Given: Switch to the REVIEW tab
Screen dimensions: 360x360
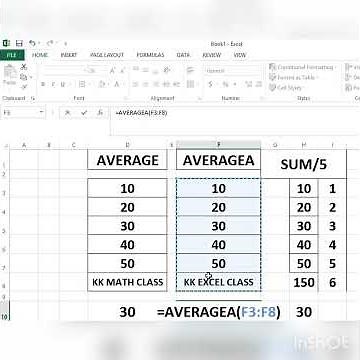Looking at the screenshot, I should tap(212, 55).
